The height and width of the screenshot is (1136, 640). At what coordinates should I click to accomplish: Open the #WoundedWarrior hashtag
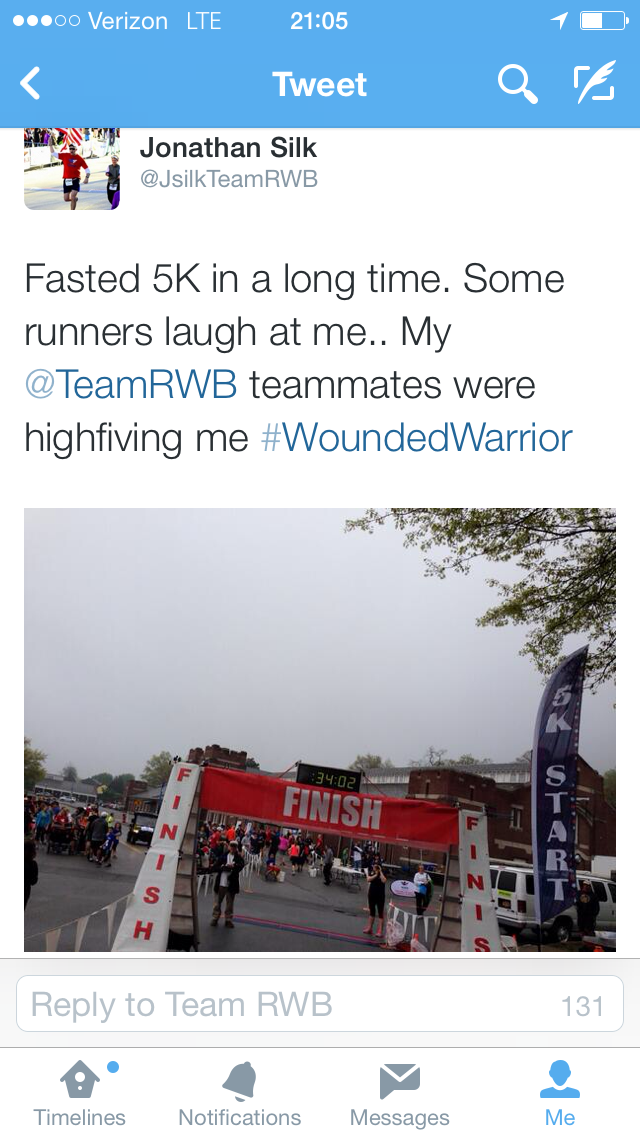(416, 438)
